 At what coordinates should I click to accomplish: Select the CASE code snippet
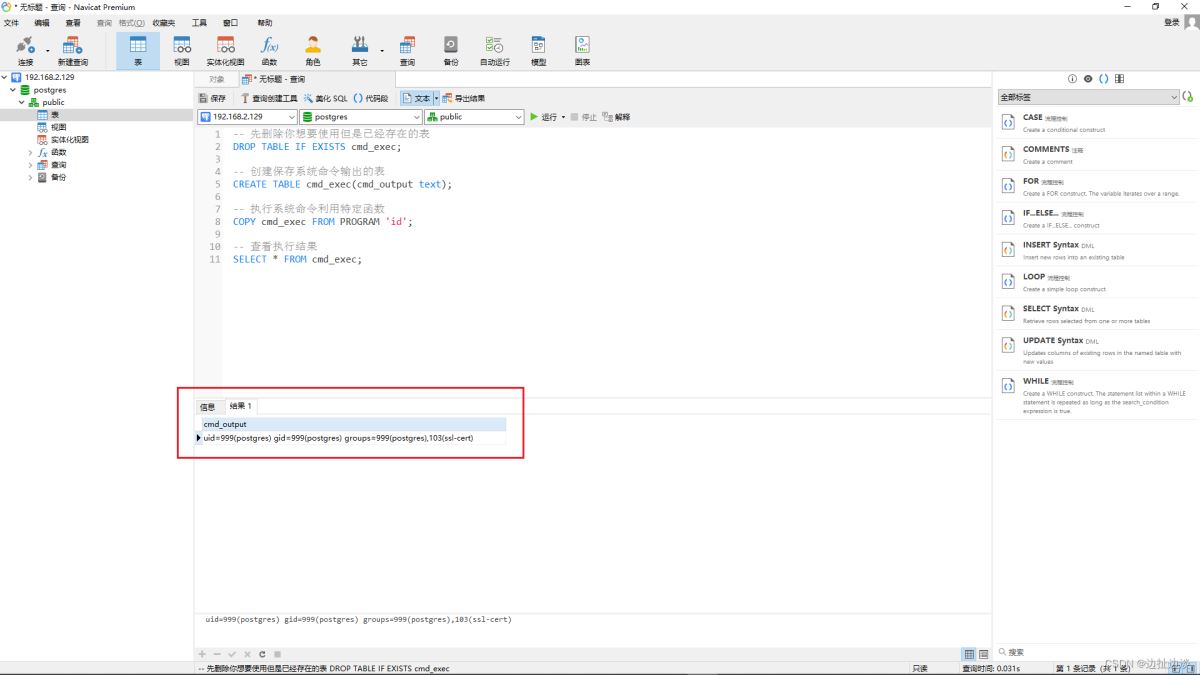pos(1032,118)
